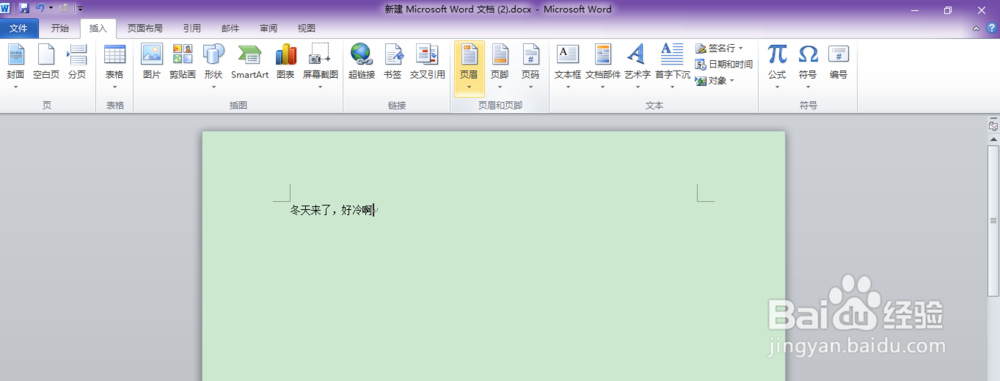
Task: Expand the shapes (形状) dropdown arrow
Action: pyautogui.click(x=213, y=87)
